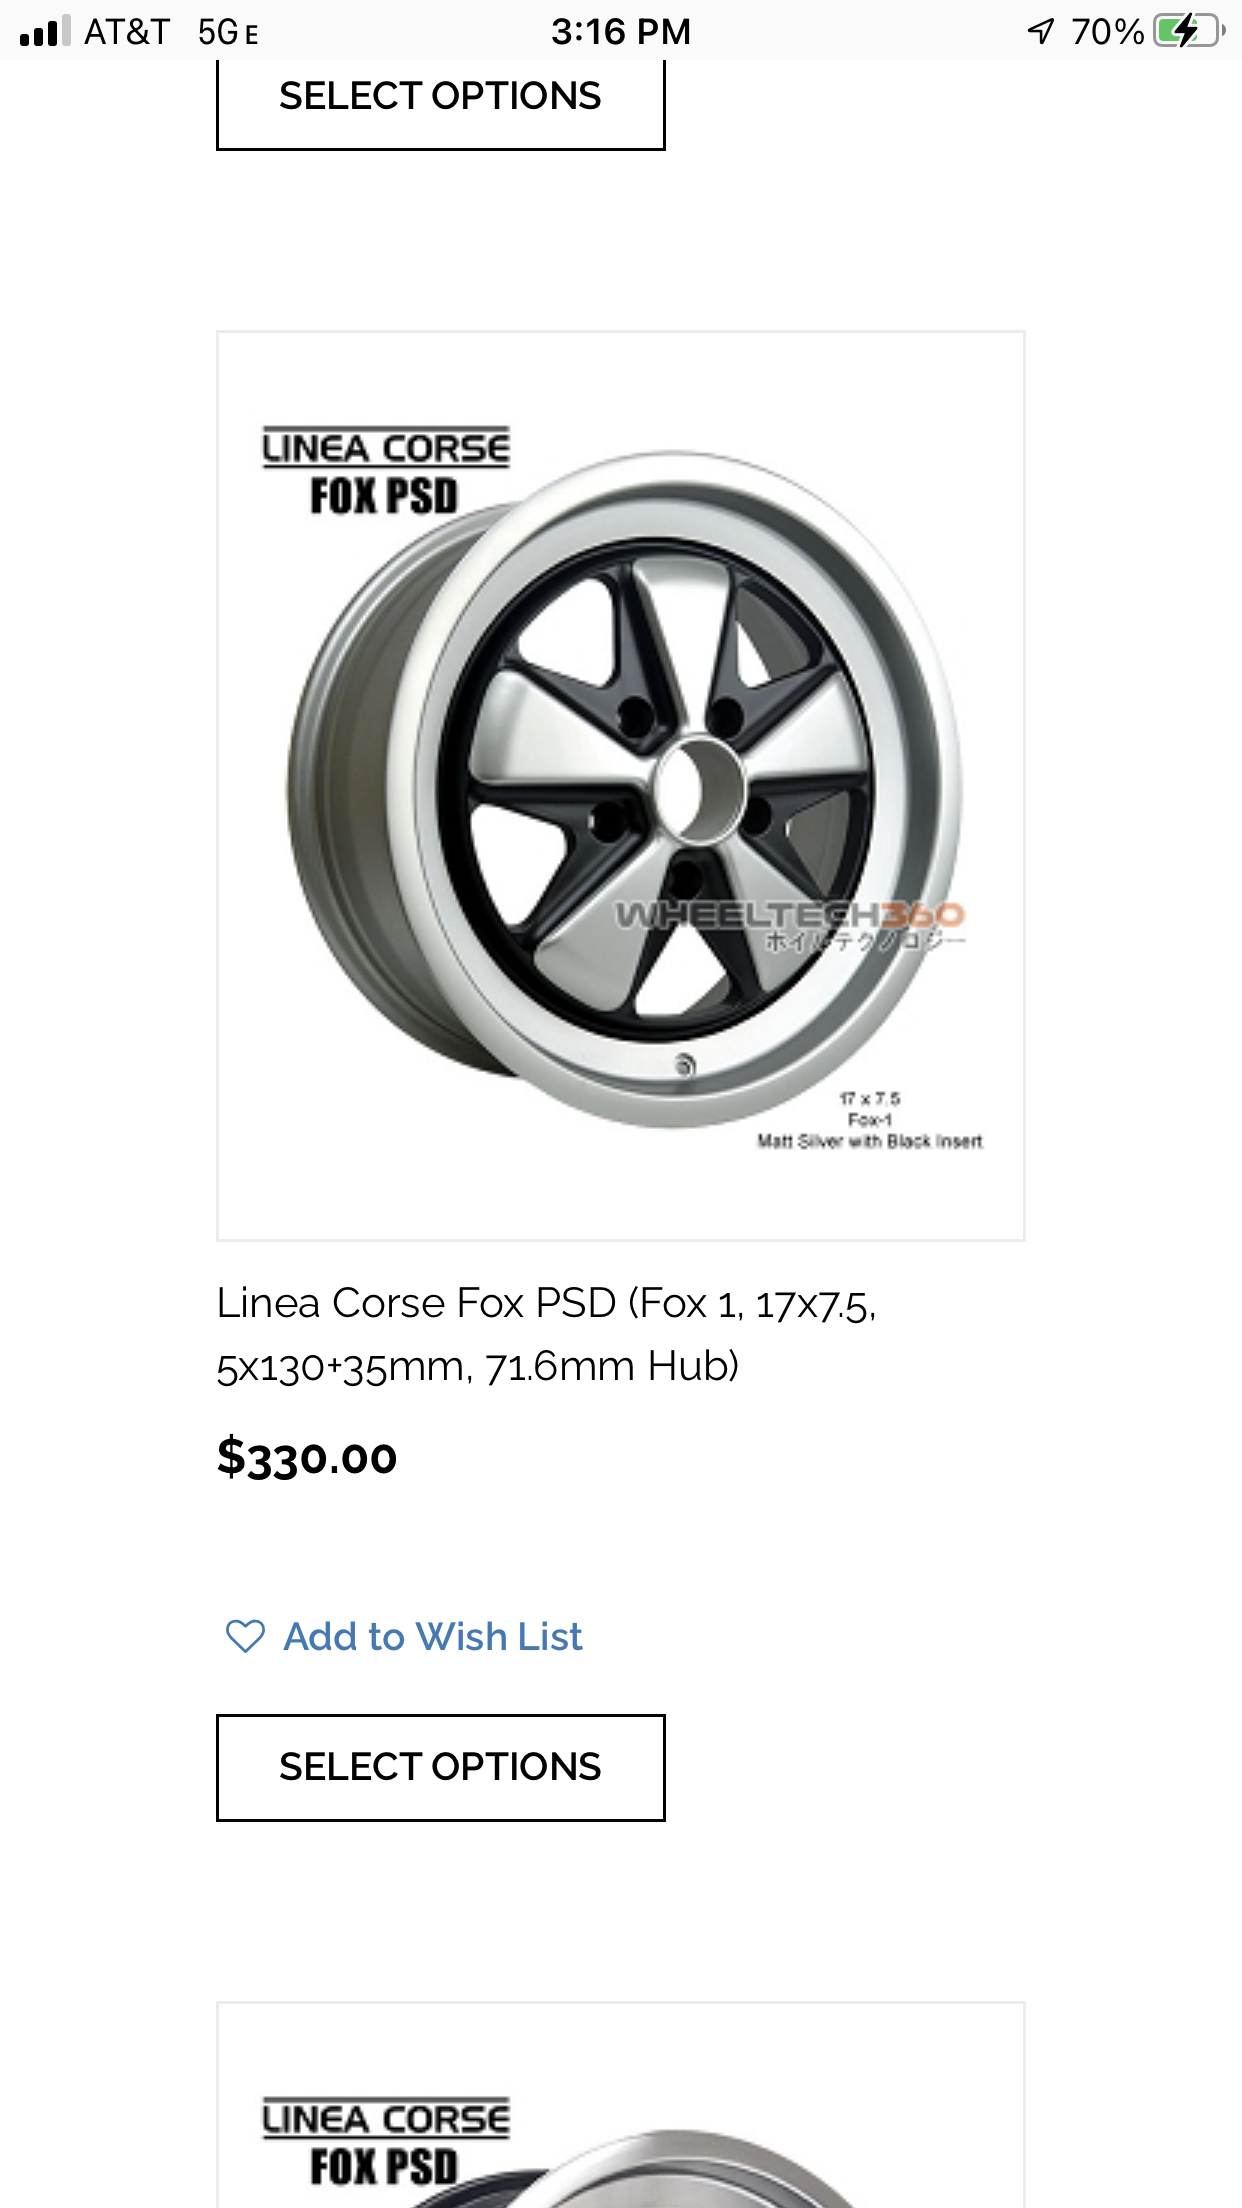This screenshot has height=2208, width=1242.
Task: Tap the Linea Corse logo on the bottom product
Action: [385, 2140]
